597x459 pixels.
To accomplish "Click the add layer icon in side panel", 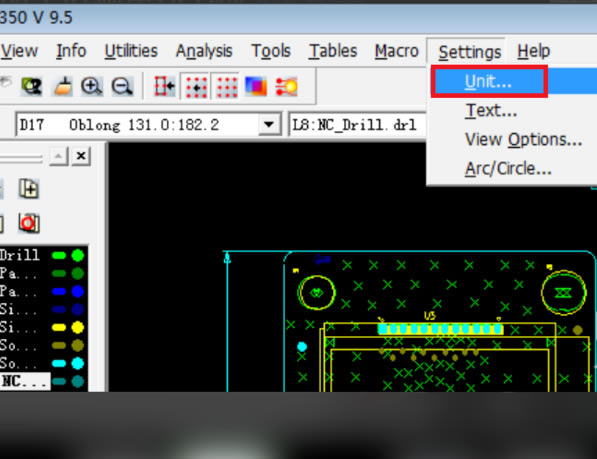I will pyautogui.click(x=29, y=188).
